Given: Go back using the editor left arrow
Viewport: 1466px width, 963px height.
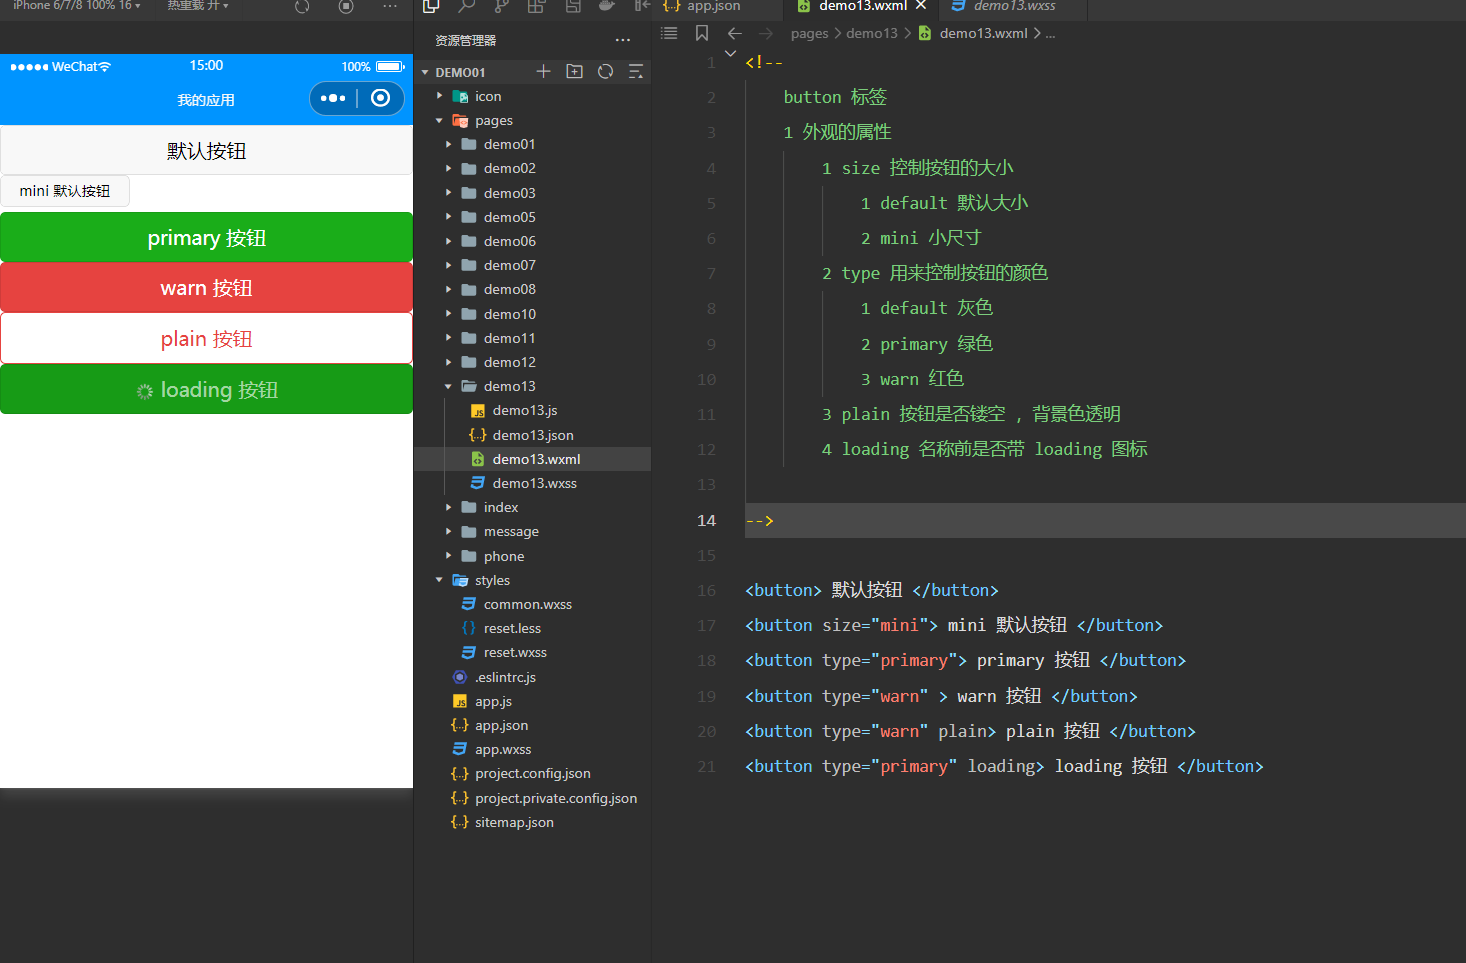Looking at the screenshot, I should click(735, 33).
